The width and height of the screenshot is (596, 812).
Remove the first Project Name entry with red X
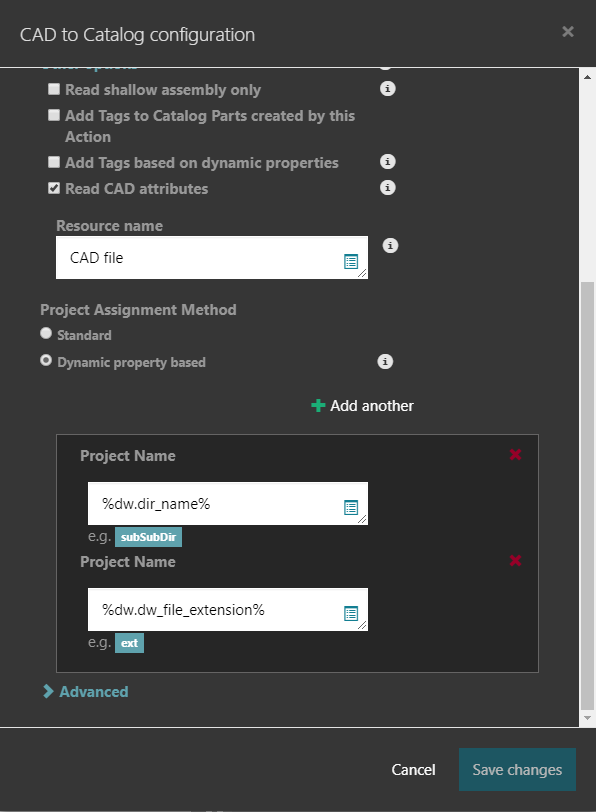tap(515, 455)
